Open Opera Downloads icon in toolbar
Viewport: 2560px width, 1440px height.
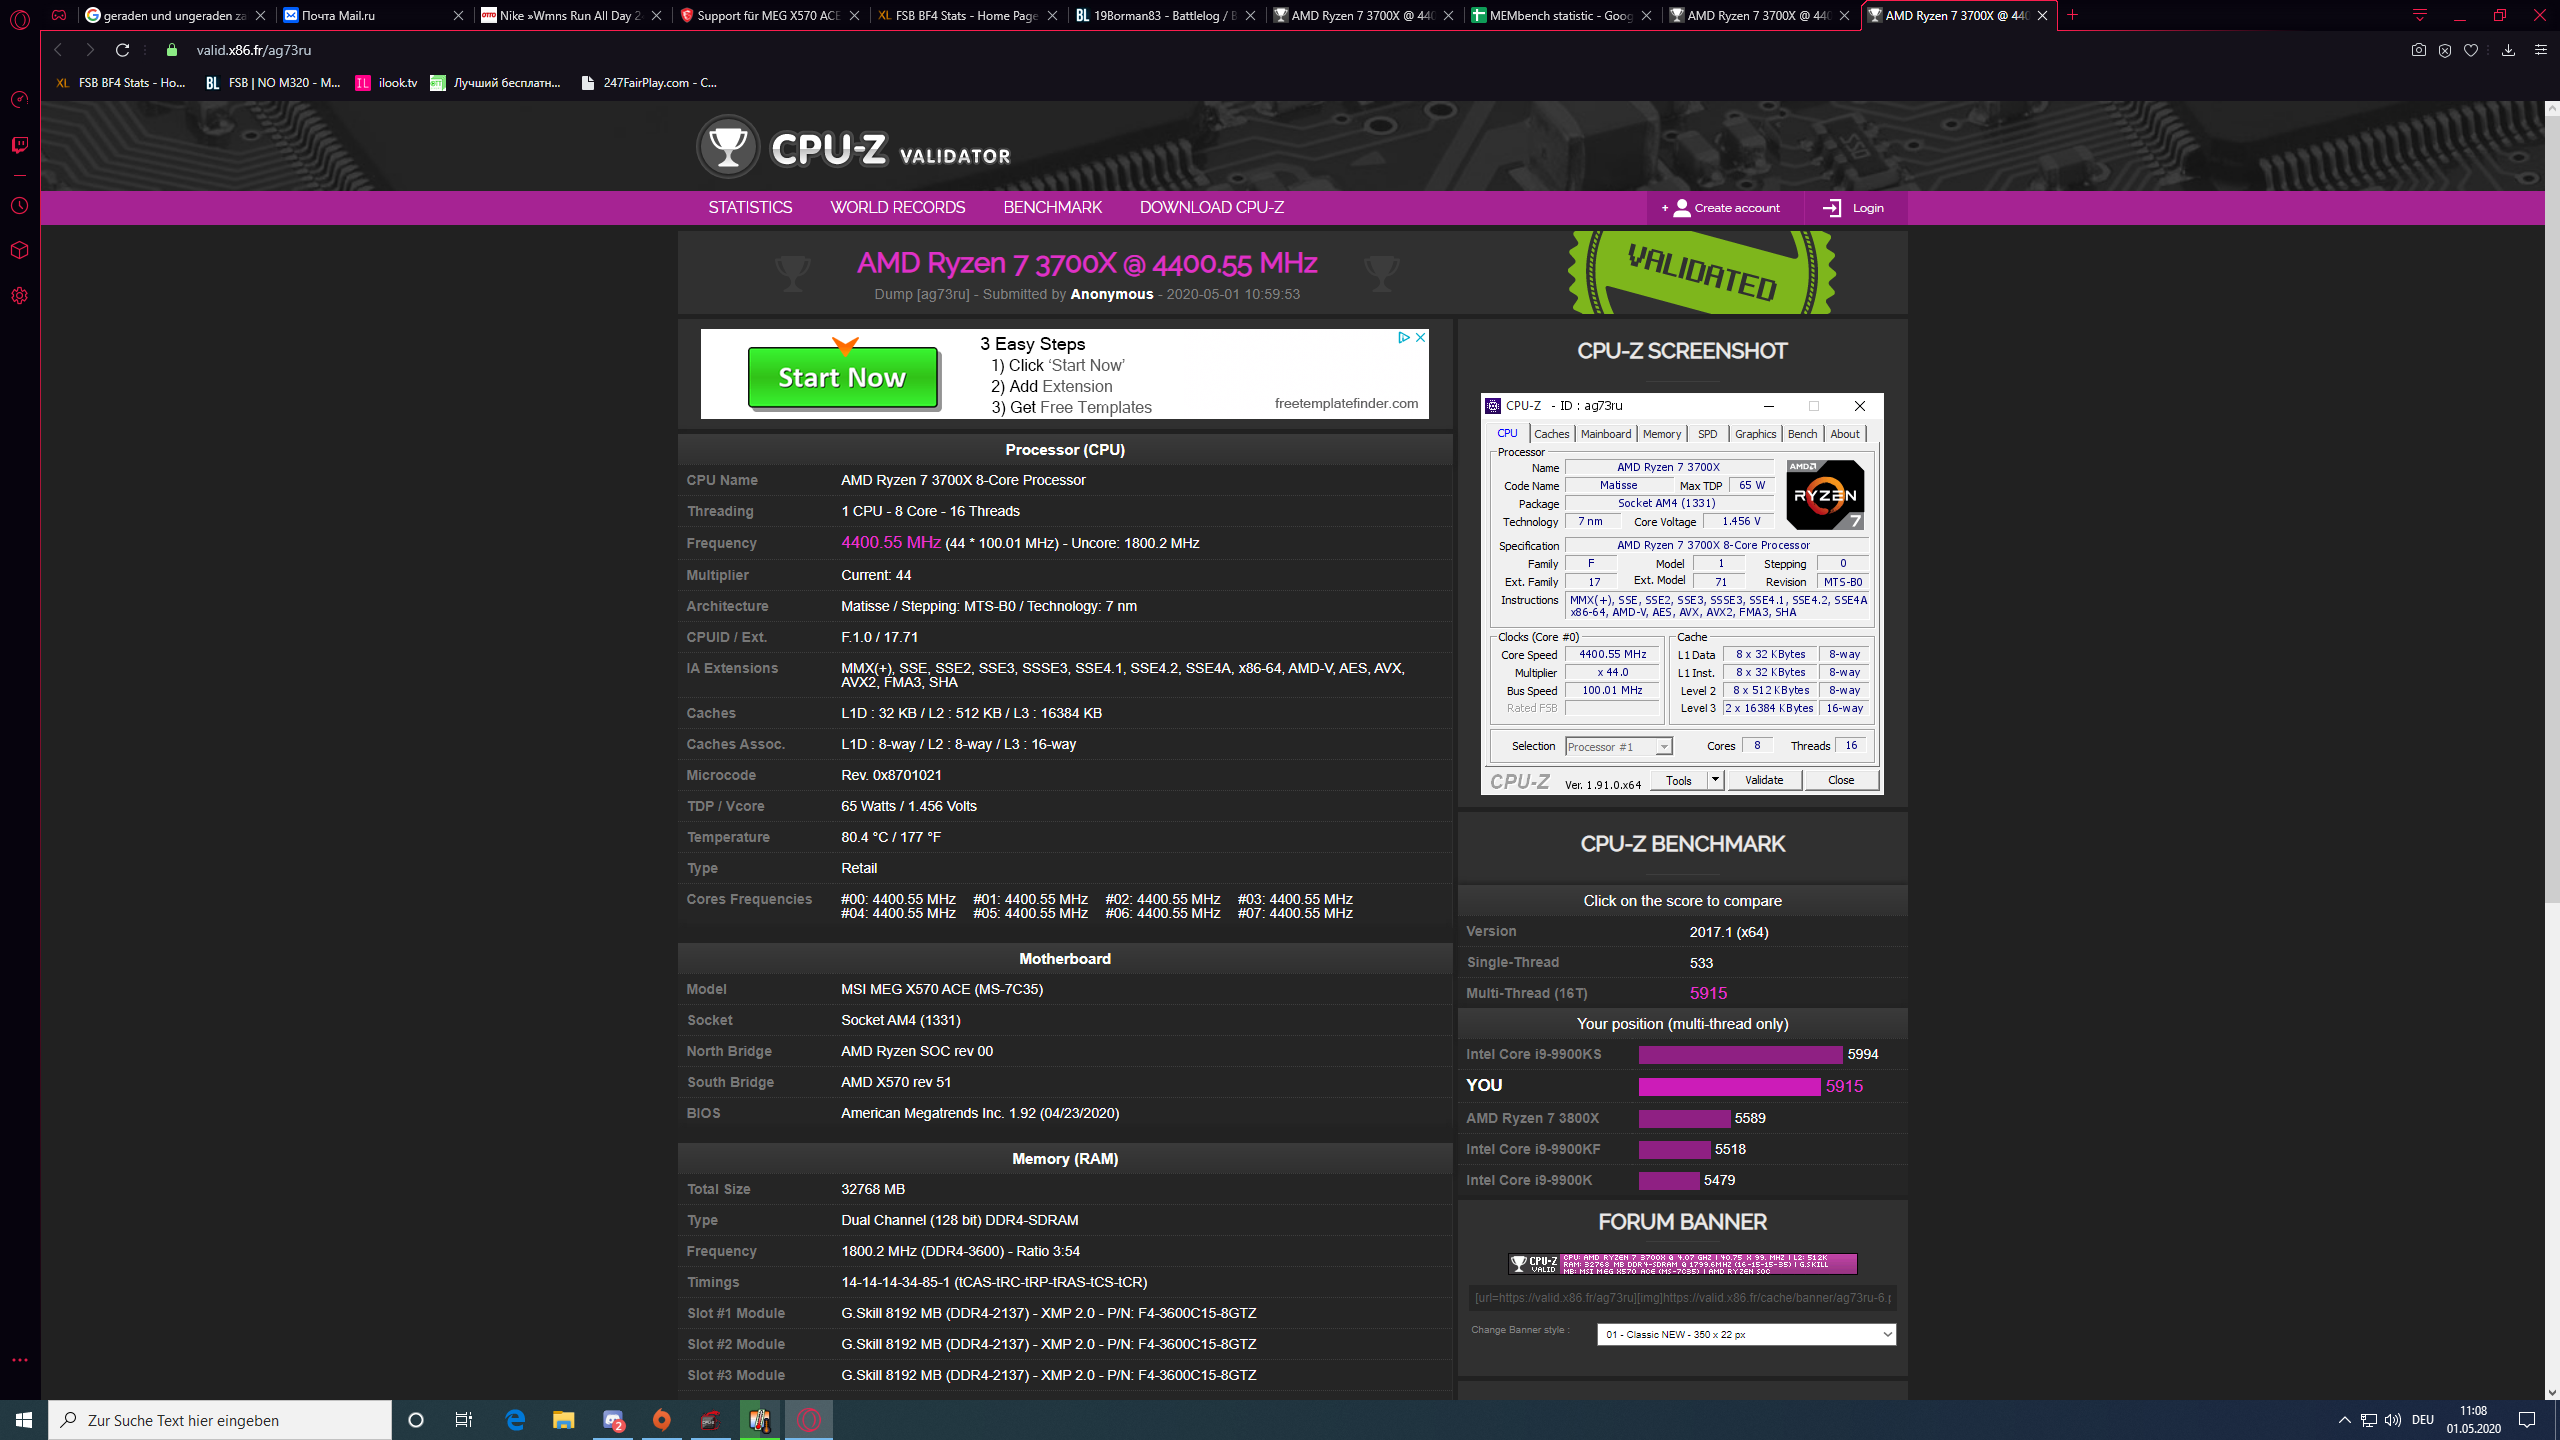(2508, 50)
